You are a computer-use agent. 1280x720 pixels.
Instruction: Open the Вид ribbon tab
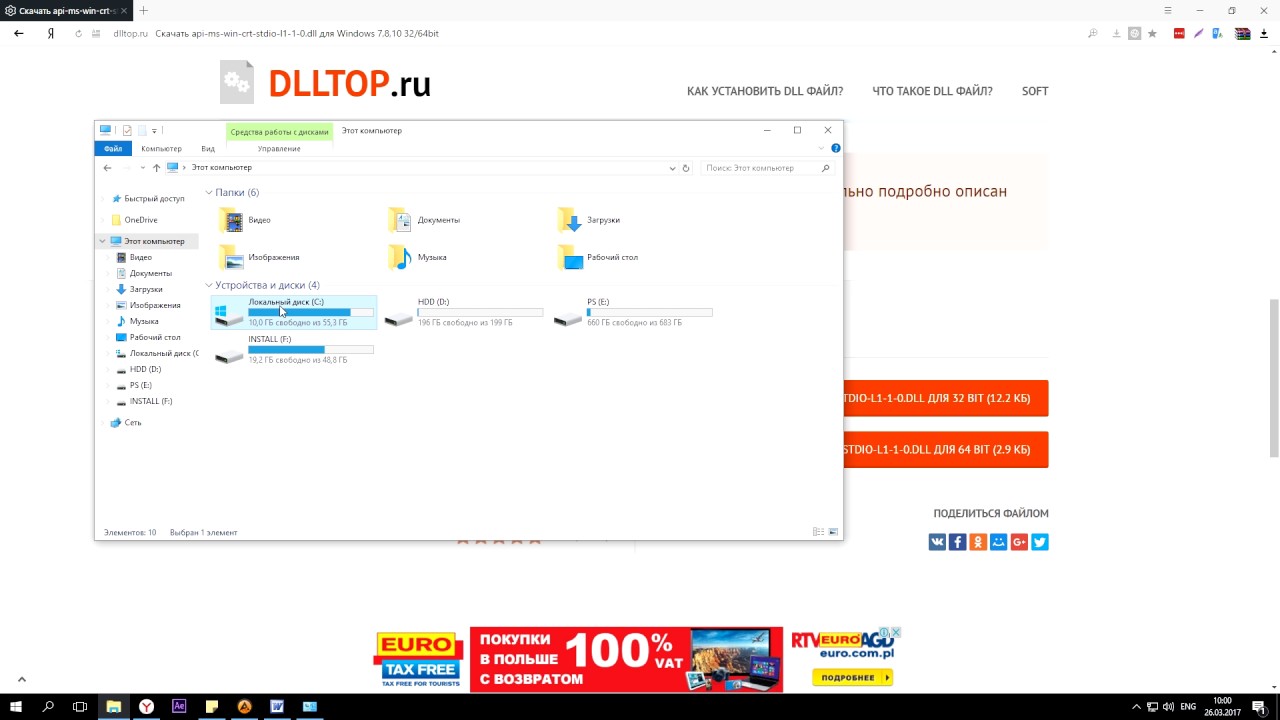pos(208,148)
